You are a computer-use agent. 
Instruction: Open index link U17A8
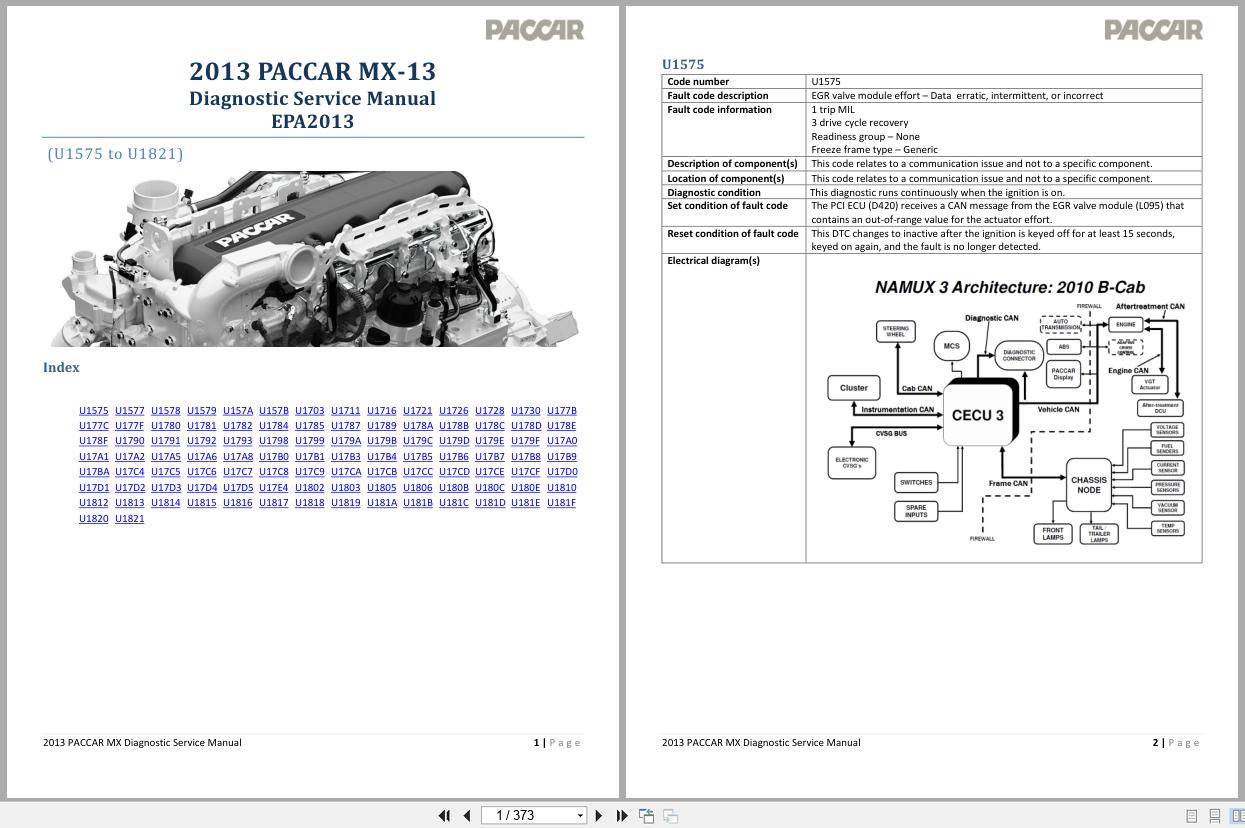(x=238, y=456)
